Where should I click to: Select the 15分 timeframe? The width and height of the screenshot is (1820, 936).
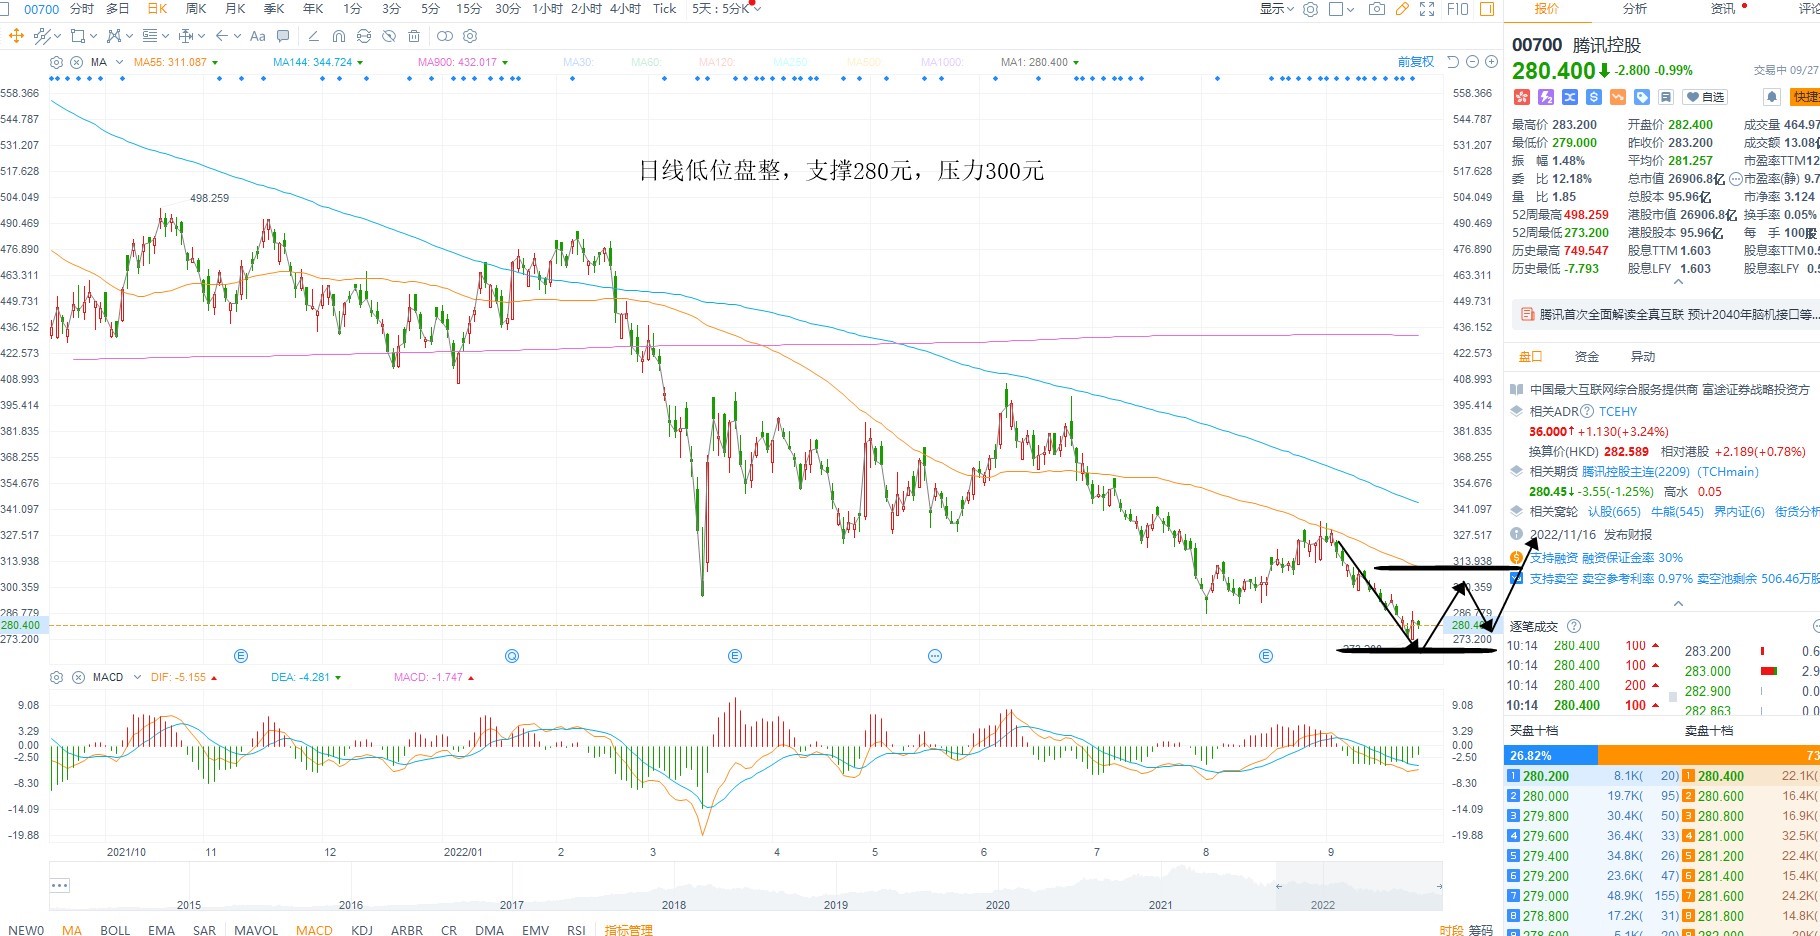pos(469,9)
